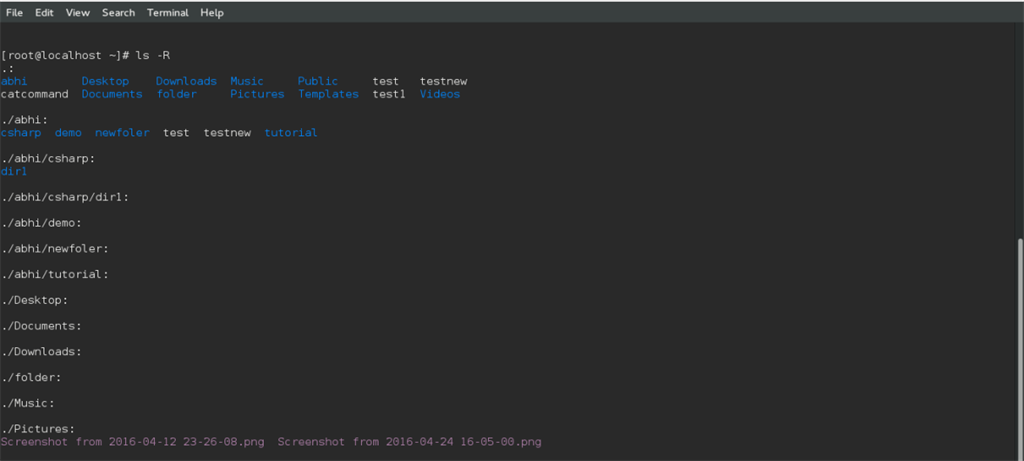Click the csharp folder under ./abhi

21,133
